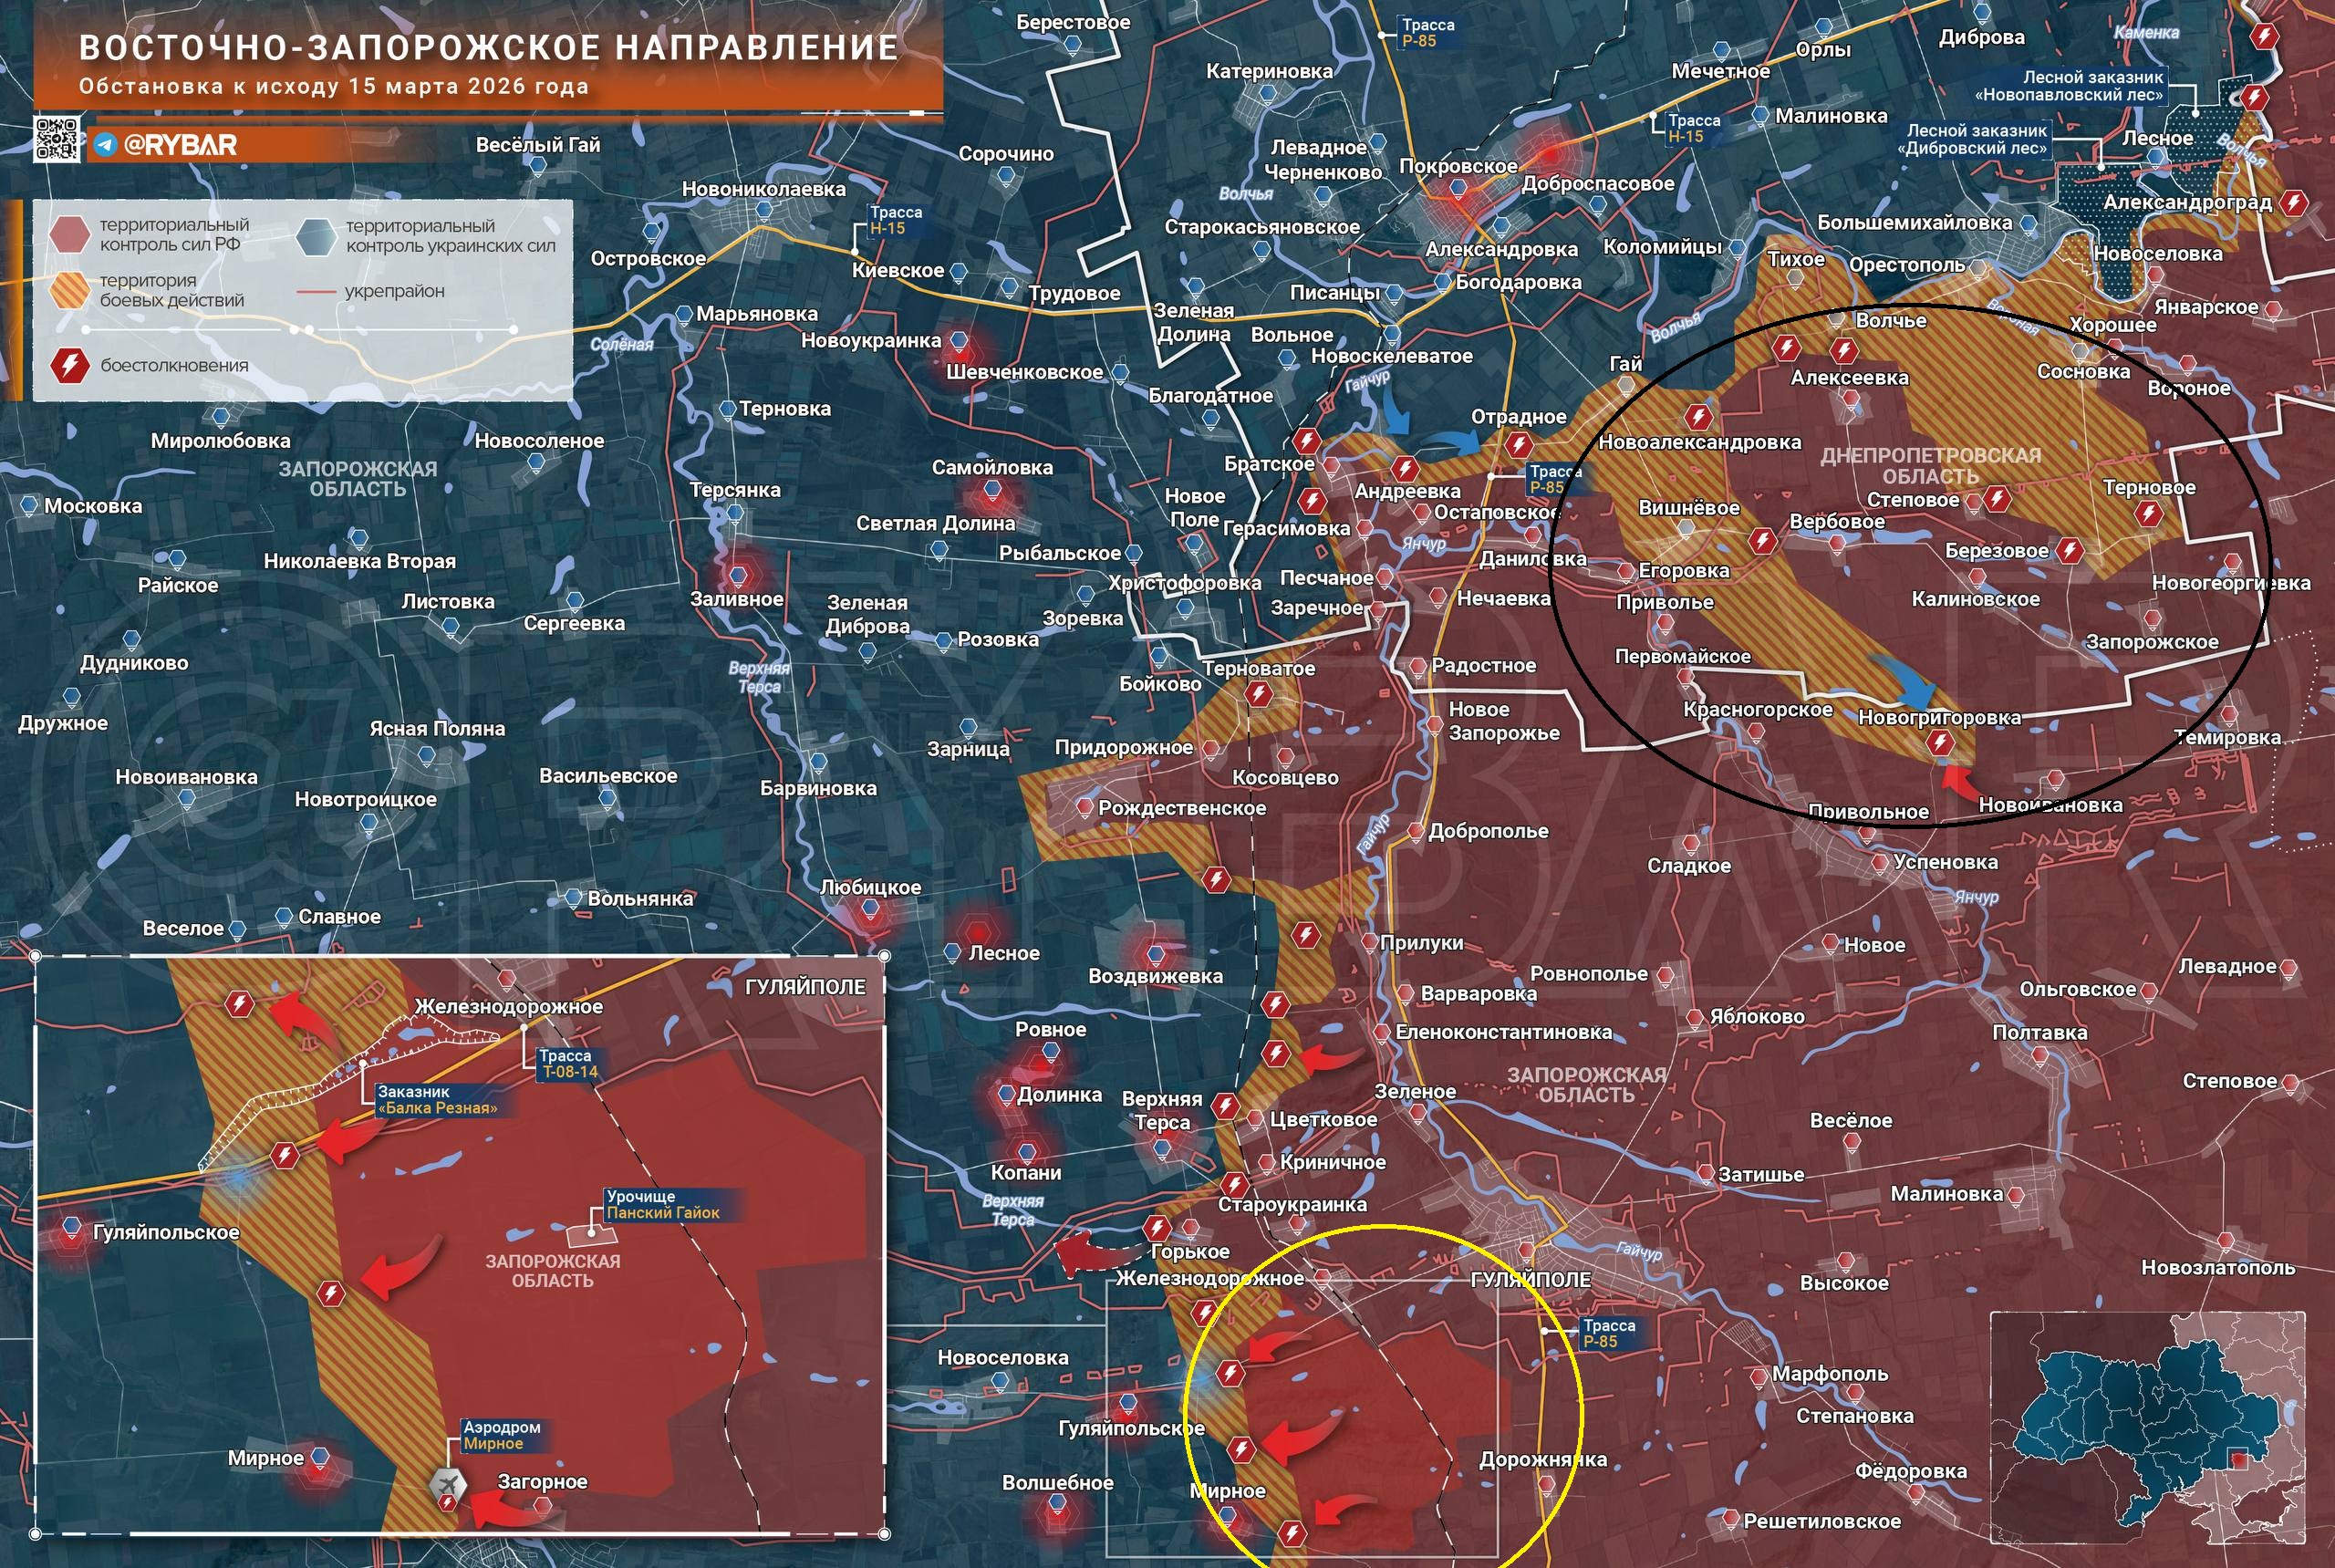Click the clash icon at Александроград
The image size is (2335, 1568).
click(x=2294, y=203)
